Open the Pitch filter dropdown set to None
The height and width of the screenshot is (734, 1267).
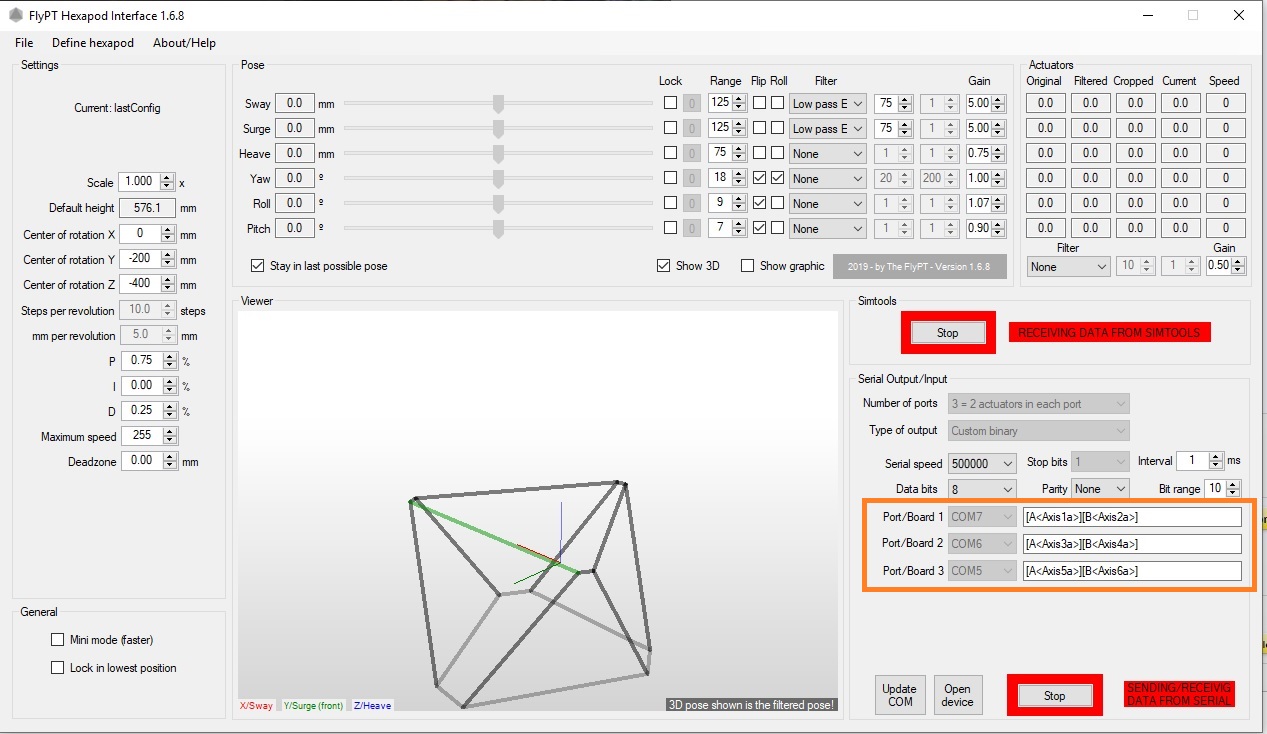827,228
